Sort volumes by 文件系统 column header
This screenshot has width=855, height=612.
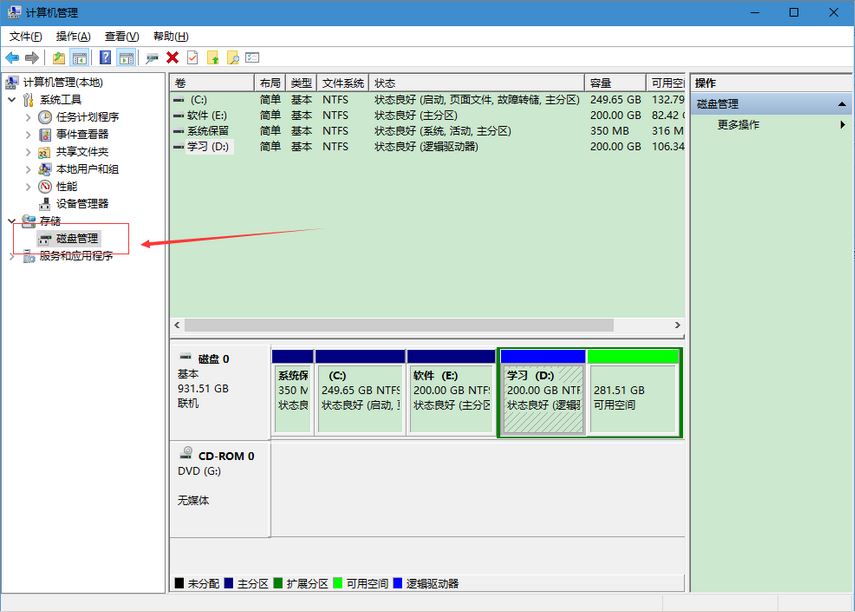point(343,83)
